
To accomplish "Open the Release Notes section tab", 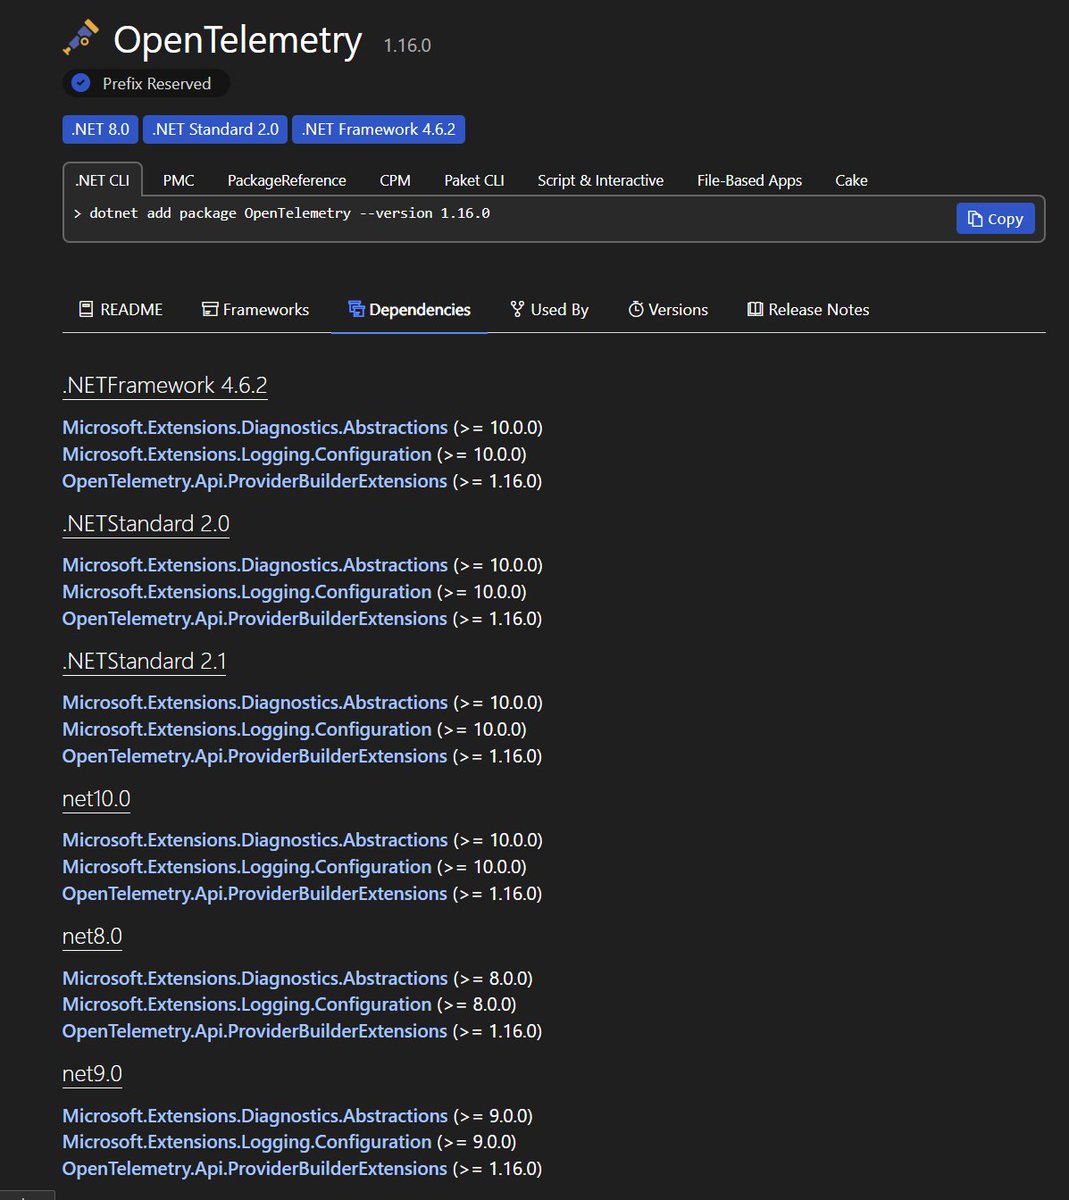I will click(808, 309).
